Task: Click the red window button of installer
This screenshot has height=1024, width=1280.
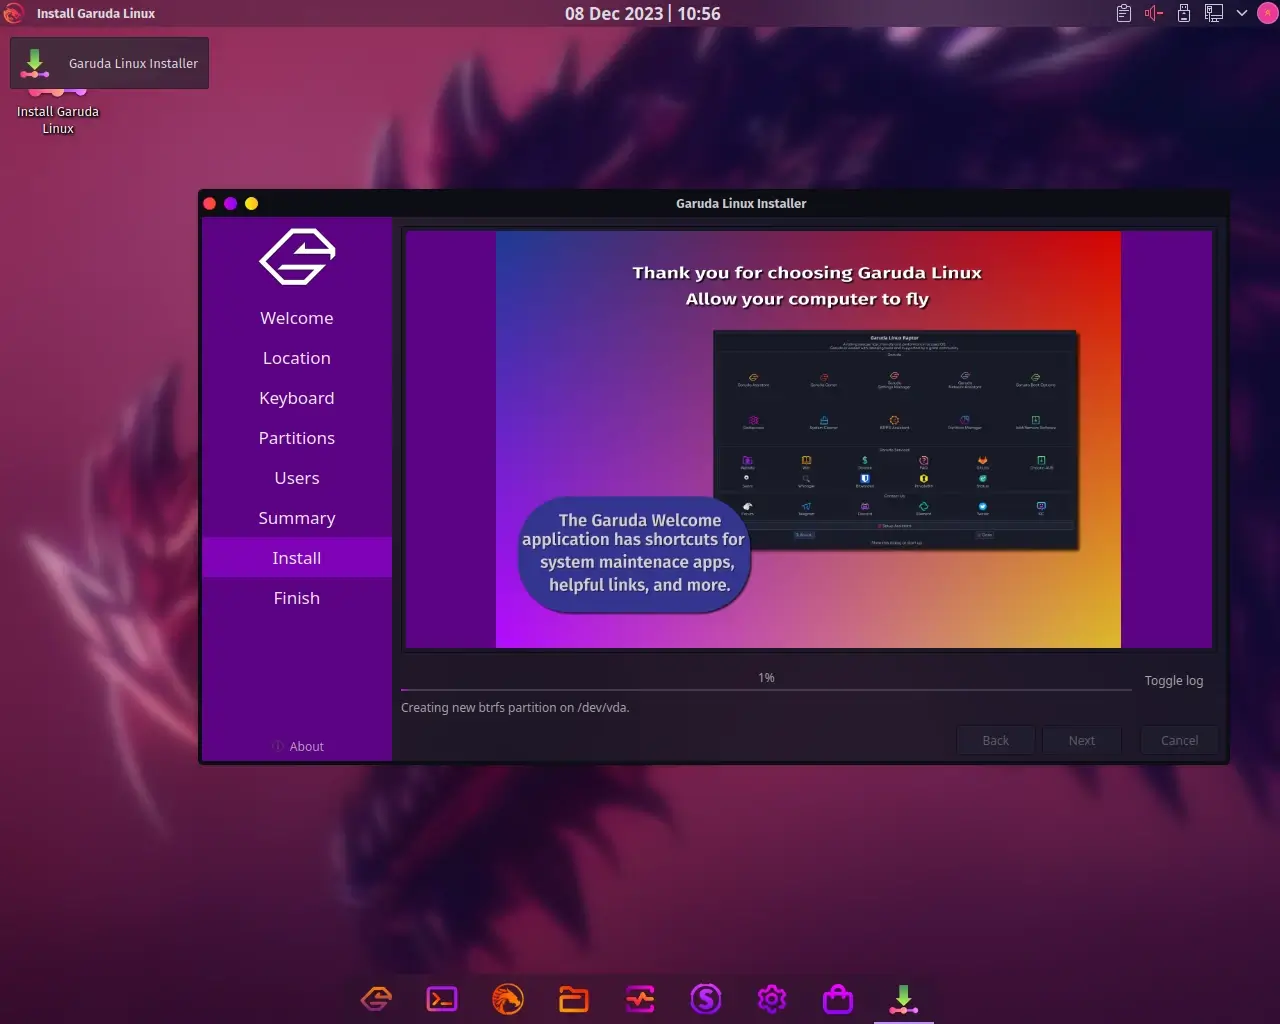Action: click(210, 203)
